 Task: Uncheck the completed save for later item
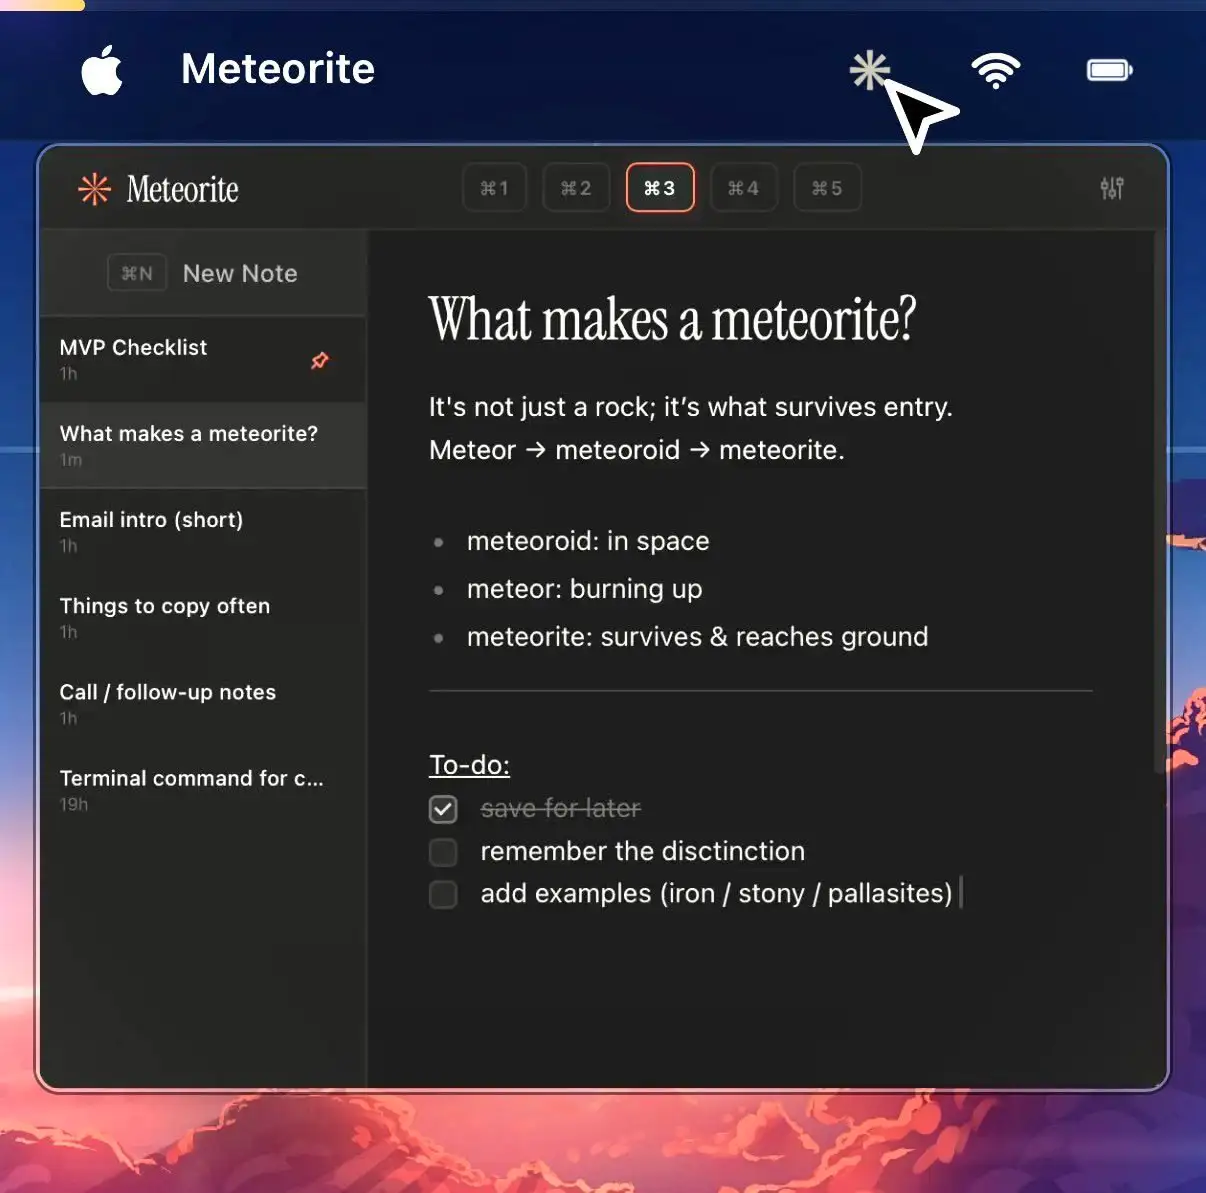[443, 809]
